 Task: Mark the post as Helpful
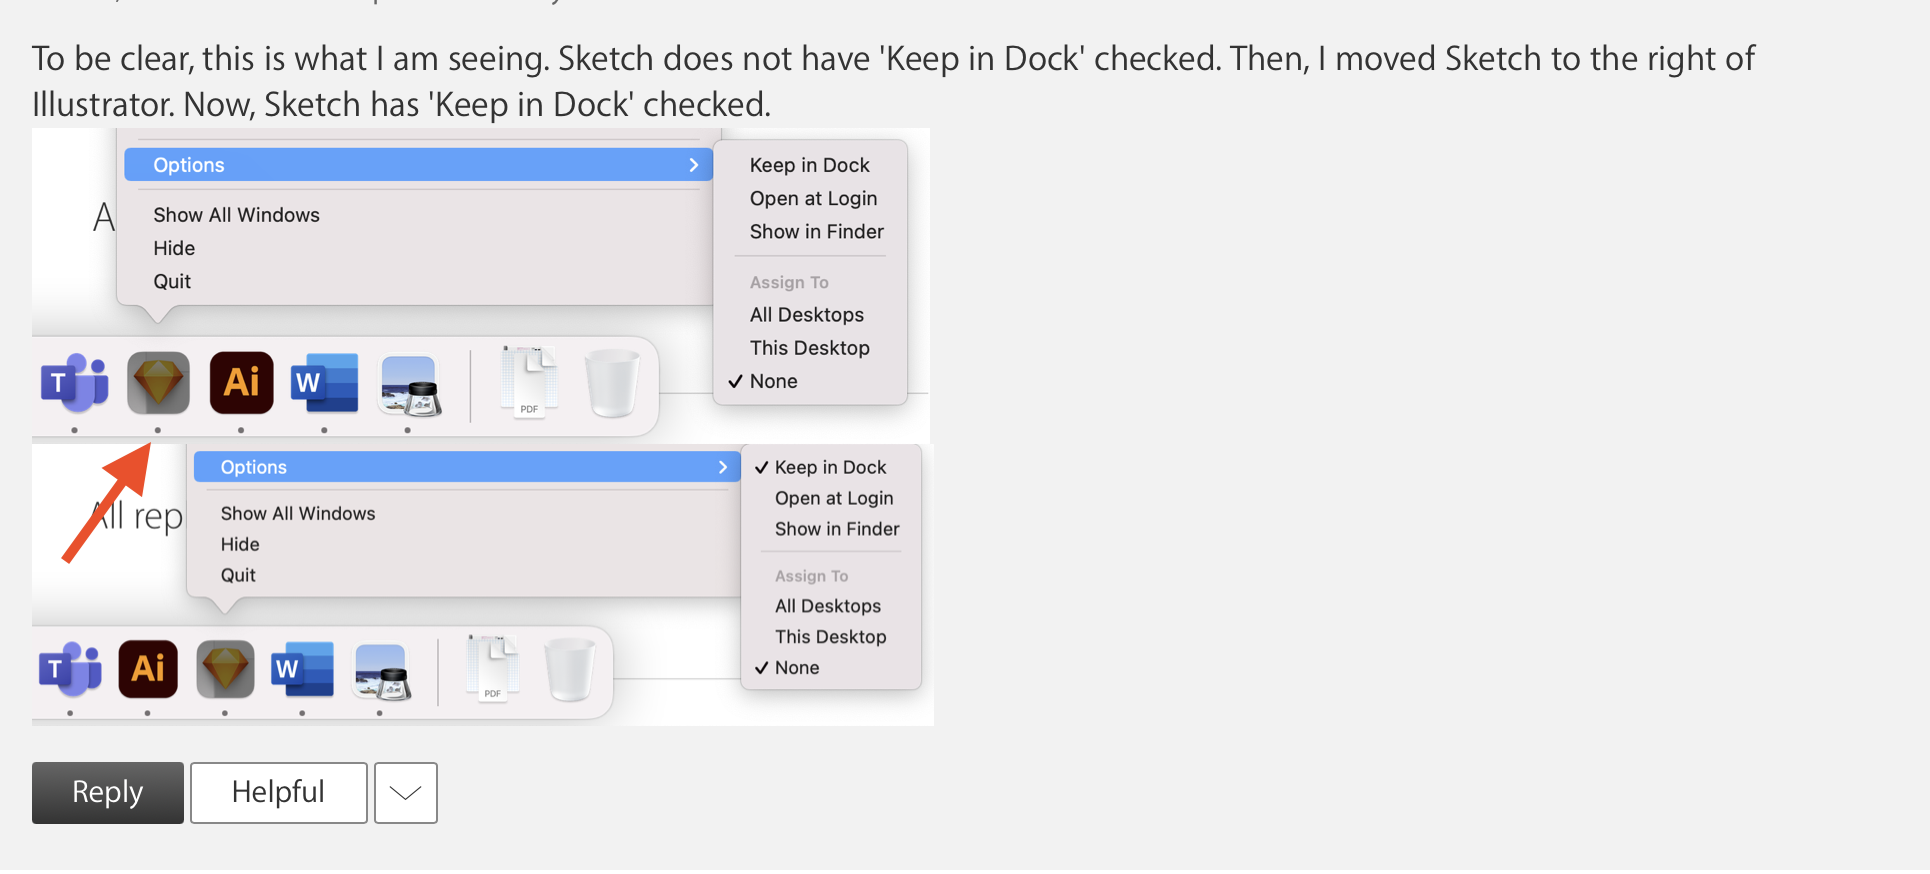pos(278,793)
